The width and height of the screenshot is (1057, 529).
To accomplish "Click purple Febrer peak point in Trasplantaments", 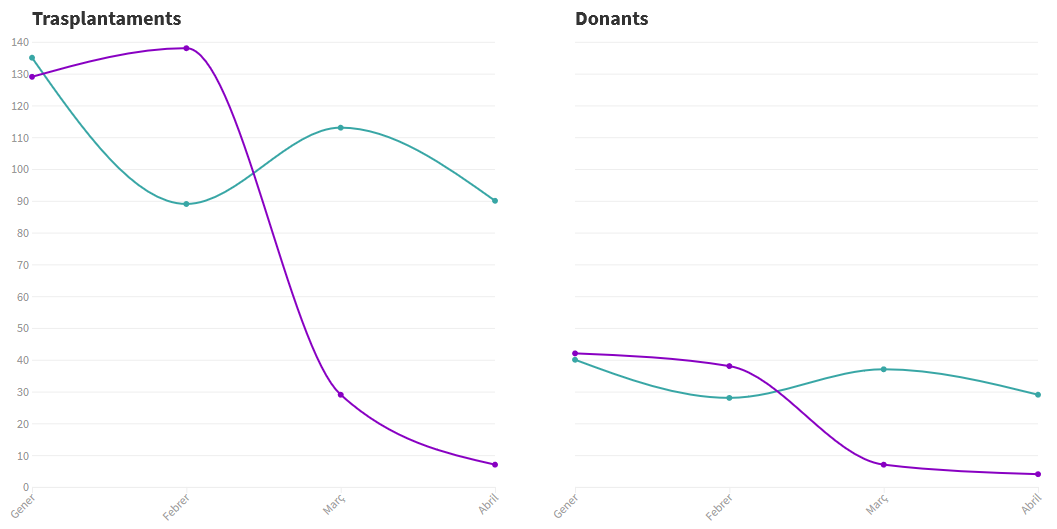I will click(x=186, y=48).
